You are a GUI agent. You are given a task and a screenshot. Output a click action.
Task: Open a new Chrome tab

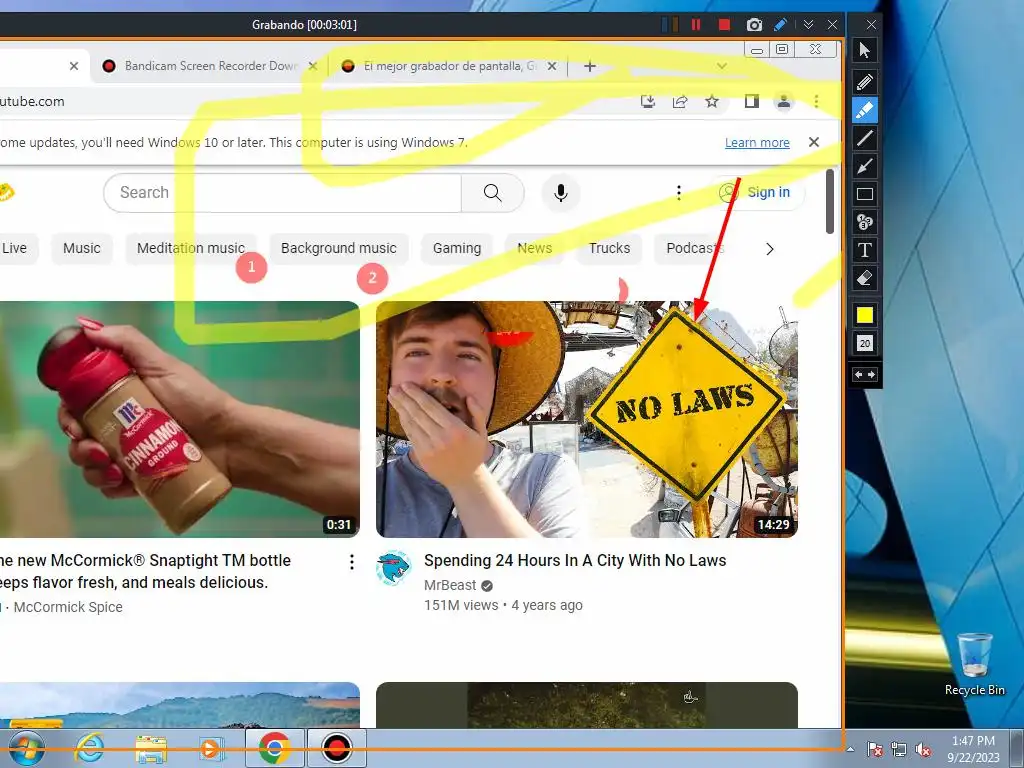click(590, 66)
